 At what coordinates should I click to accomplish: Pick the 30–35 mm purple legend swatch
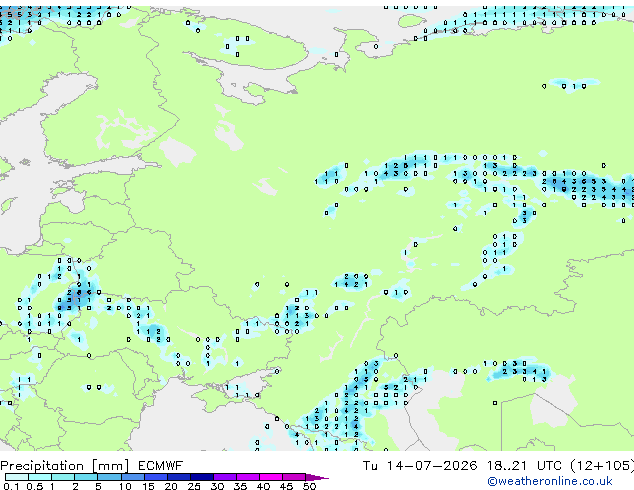click(225, 477)
